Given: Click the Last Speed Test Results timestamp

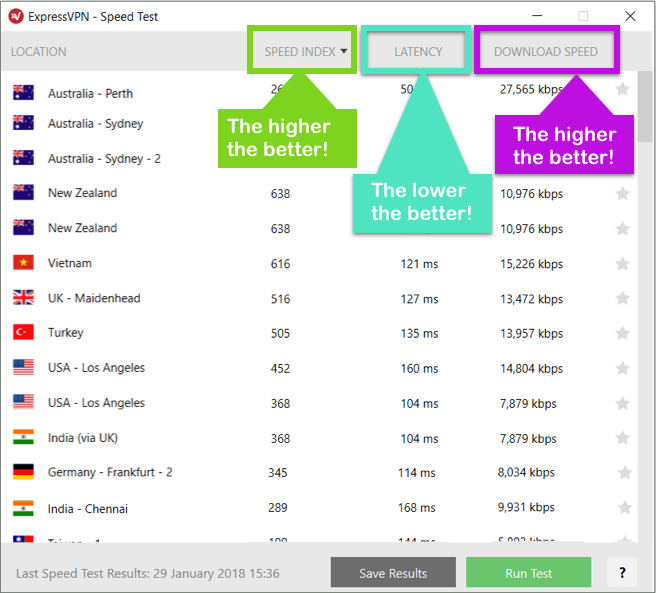Looking at the screenshot, I should tap(148, 573).
